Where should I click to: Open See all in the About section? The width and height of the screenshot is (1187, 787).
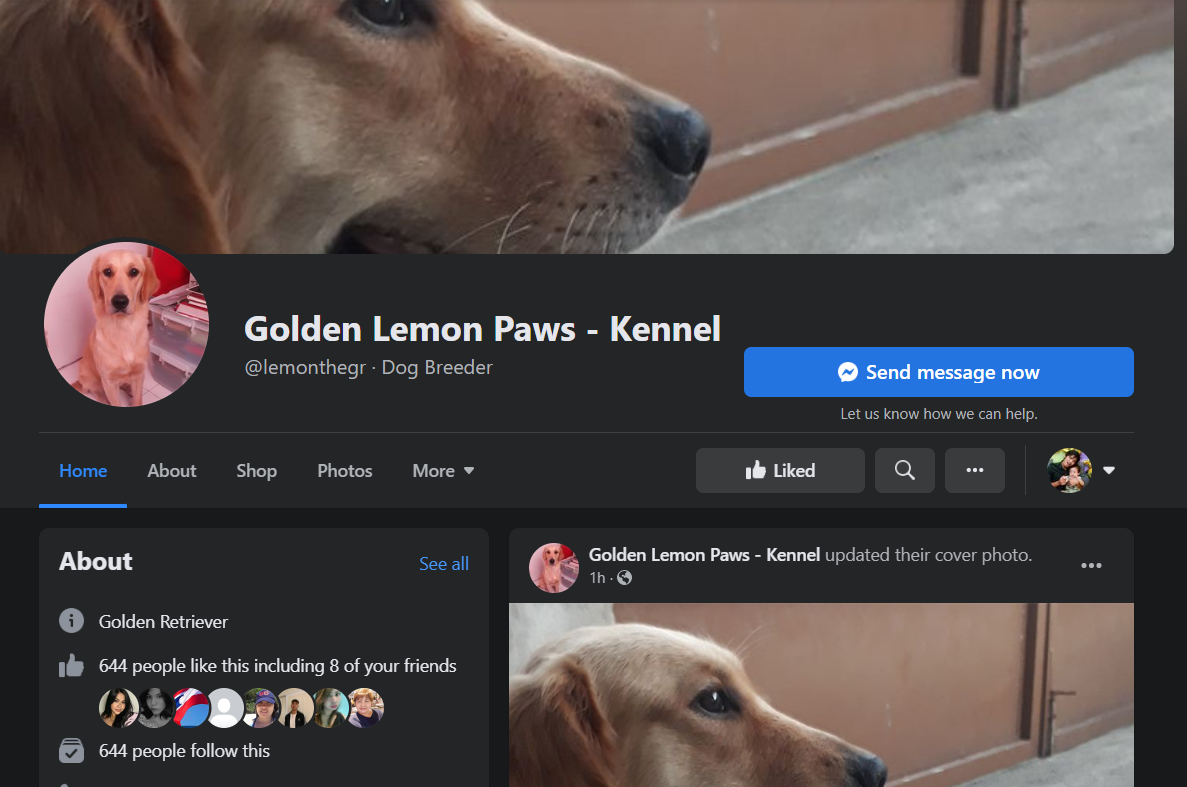[x=443, y=563]
